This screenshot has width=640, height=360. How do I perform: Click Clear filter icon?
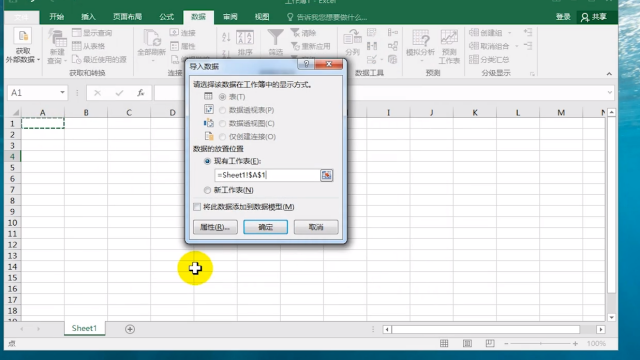pyautogui.click(x=295, y=33)
